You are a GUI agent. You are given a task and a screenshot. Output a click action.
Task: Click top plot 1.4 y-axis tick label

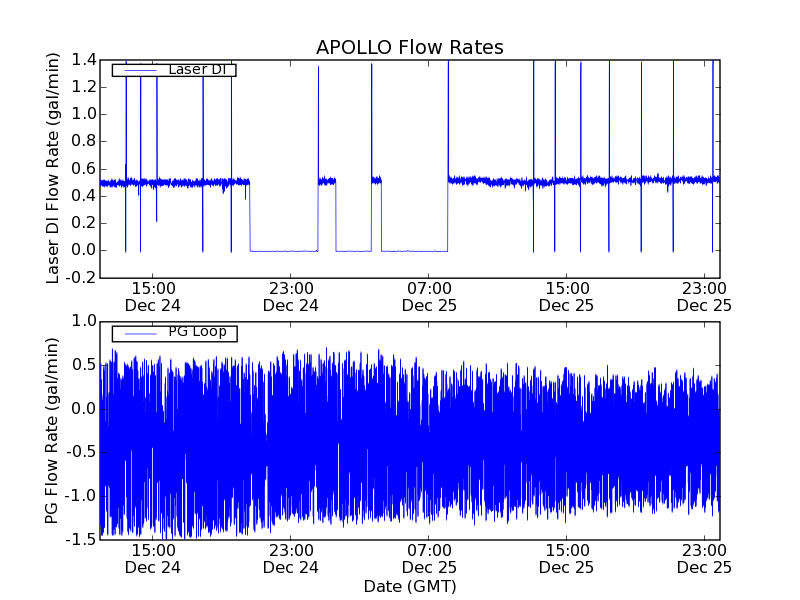[84, 60]
